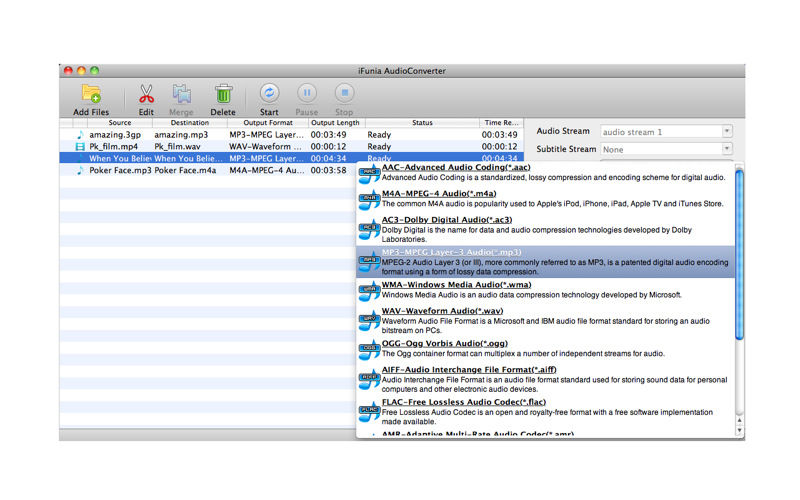
Task: Choose AC3-Dolby Digital Audio format
Action: coord(446,220)
